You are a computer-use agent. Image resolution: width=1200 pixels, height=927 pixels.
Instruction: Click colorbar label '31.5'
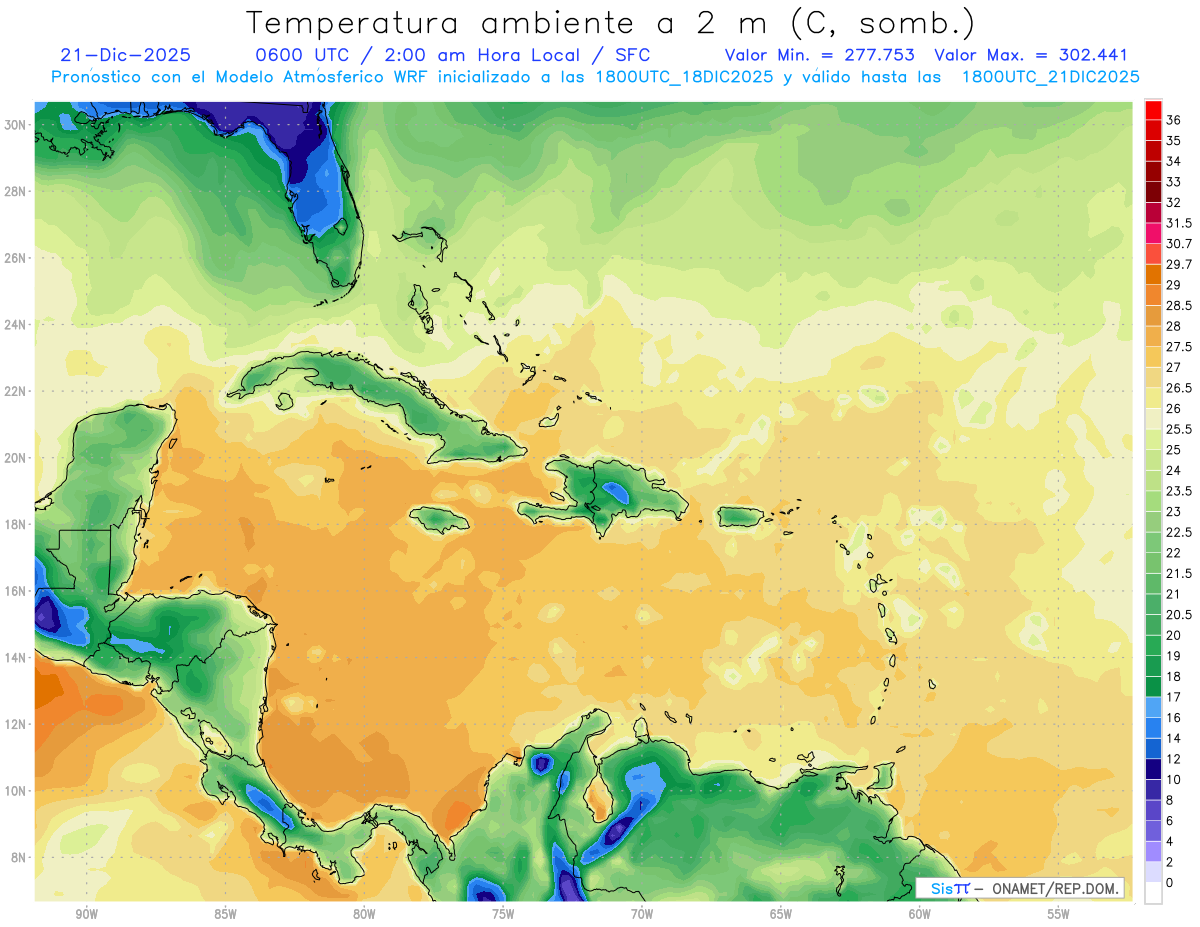[x=1179, y=223]
